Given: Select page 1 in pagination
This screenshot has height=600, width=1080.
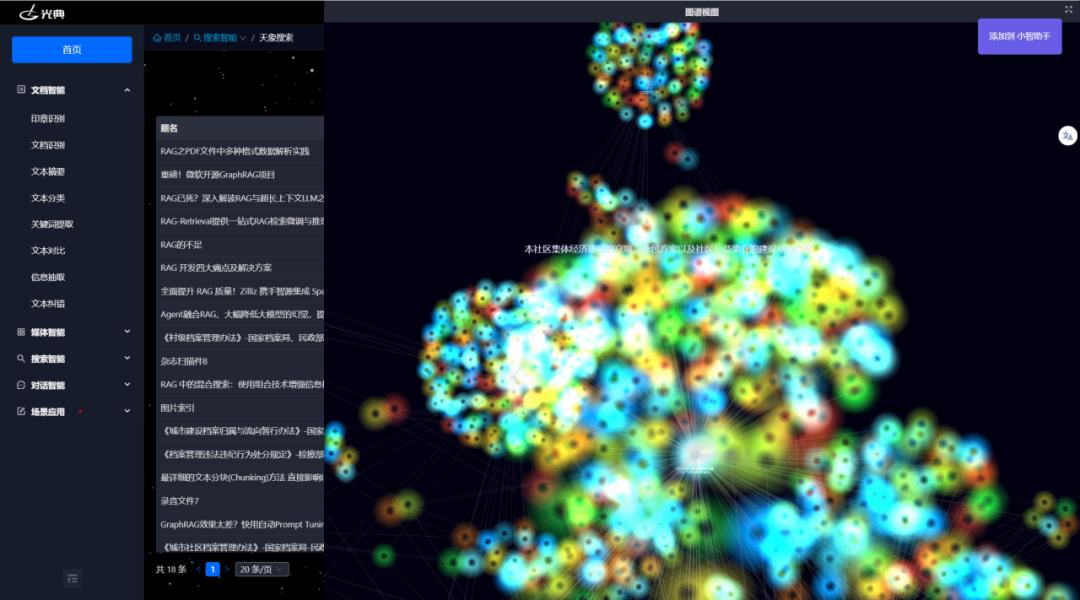Looking at the screenshot, I should click(213, 570).
